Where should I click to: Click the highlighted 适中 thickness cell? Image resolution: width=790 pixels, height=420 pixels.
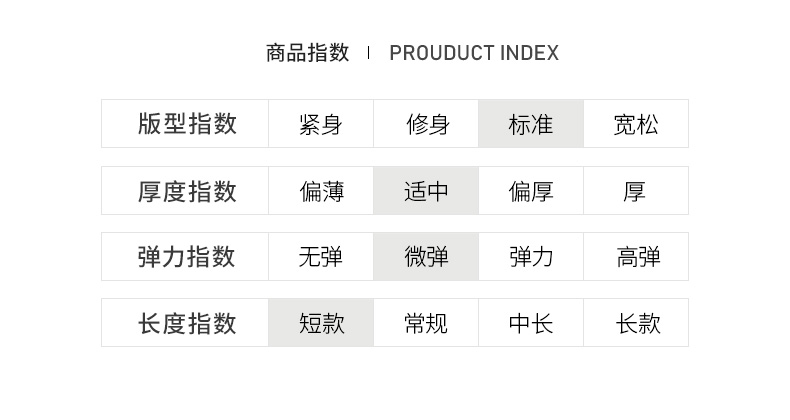(x=426, y=191)
